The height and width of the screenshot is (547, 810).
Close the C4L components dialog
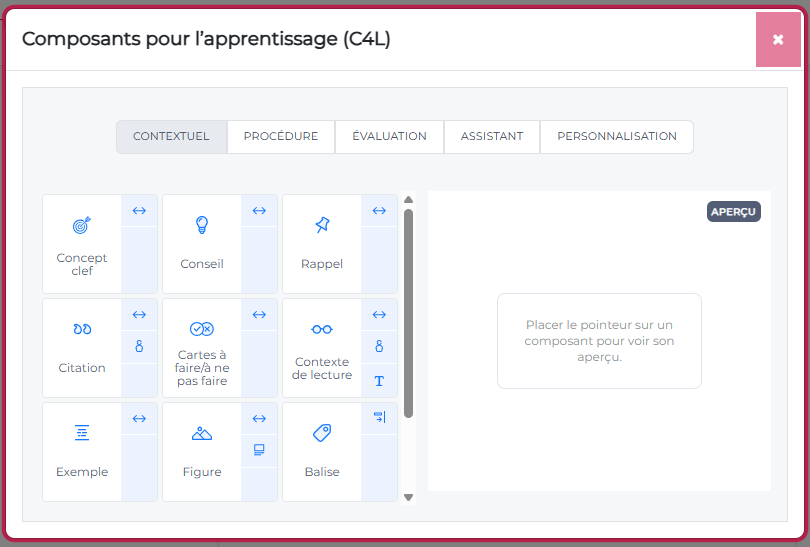(x=778, y=40)
